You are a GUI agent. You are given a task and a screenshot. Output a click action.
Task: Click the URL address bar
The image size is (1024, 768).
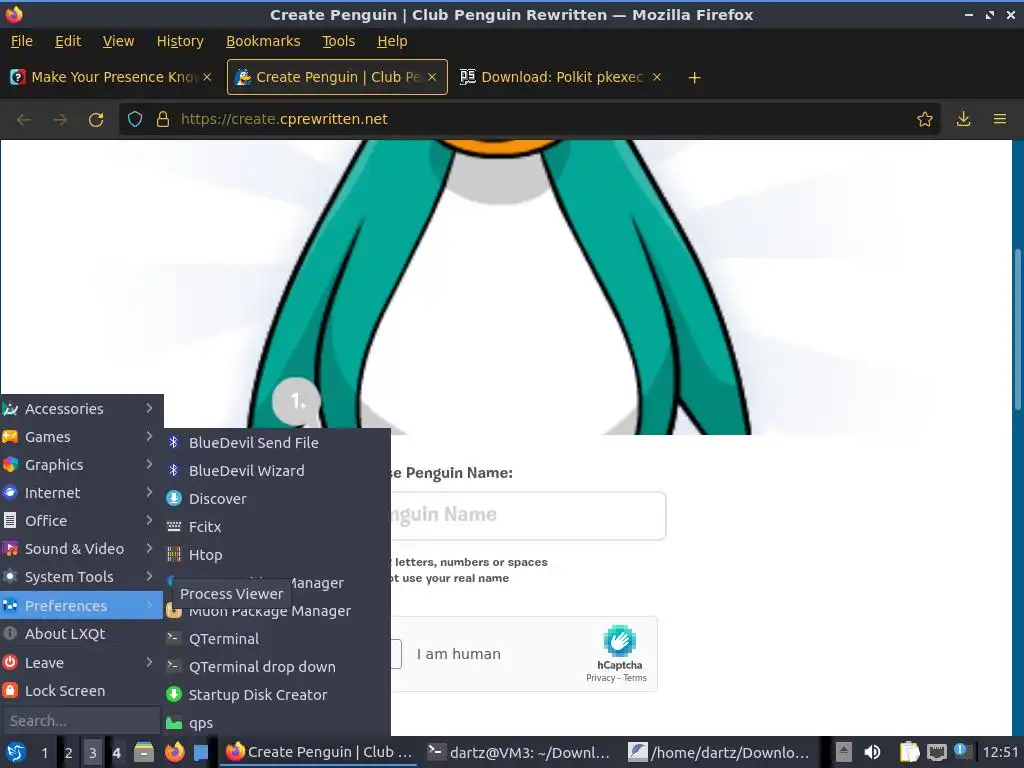coord(529,119)
